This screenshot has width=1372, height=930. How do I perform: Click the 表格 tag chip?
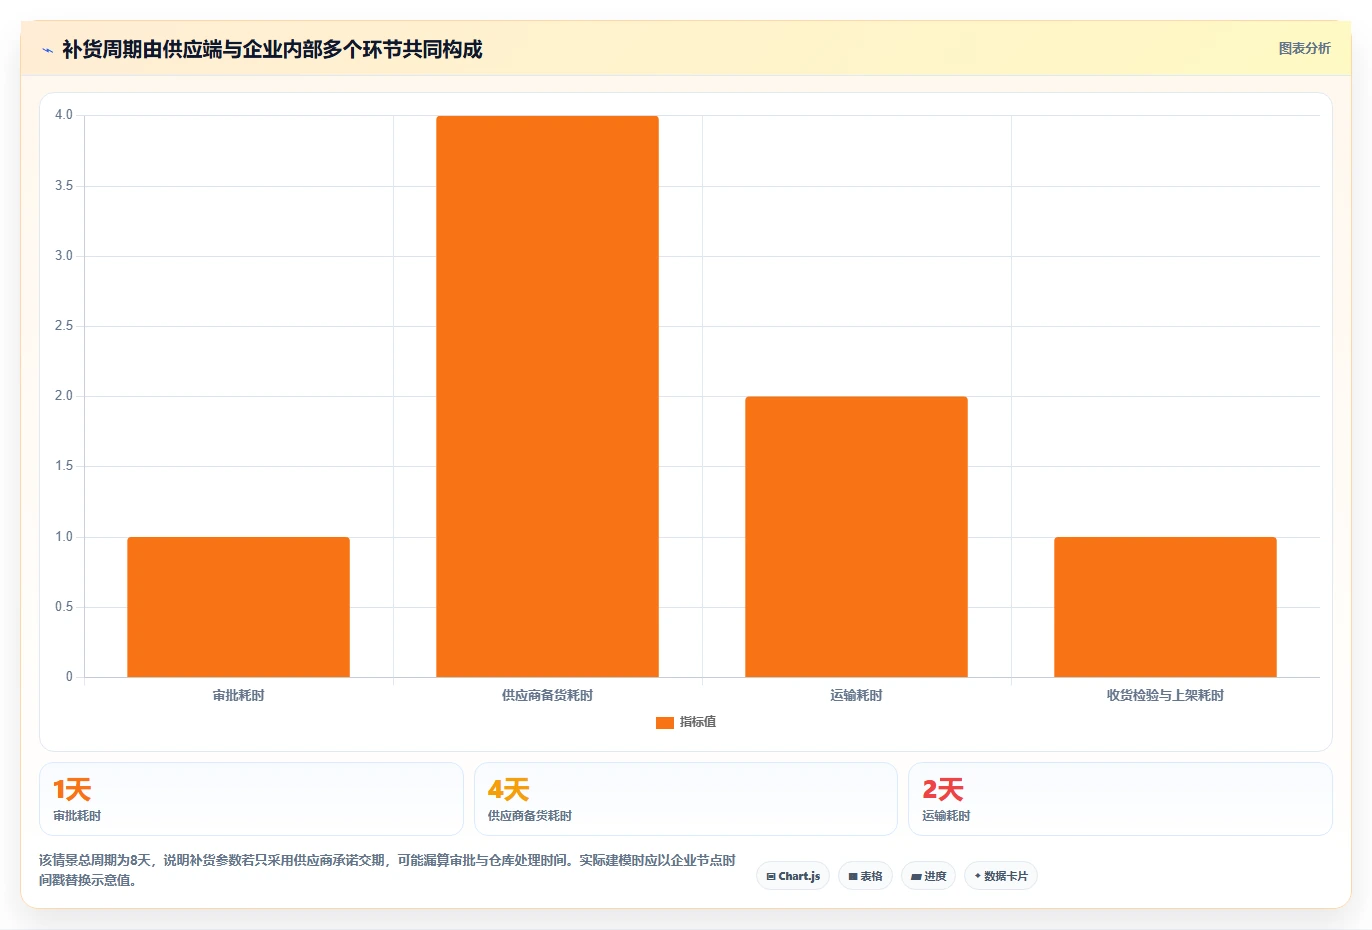[x=865, y=876]
